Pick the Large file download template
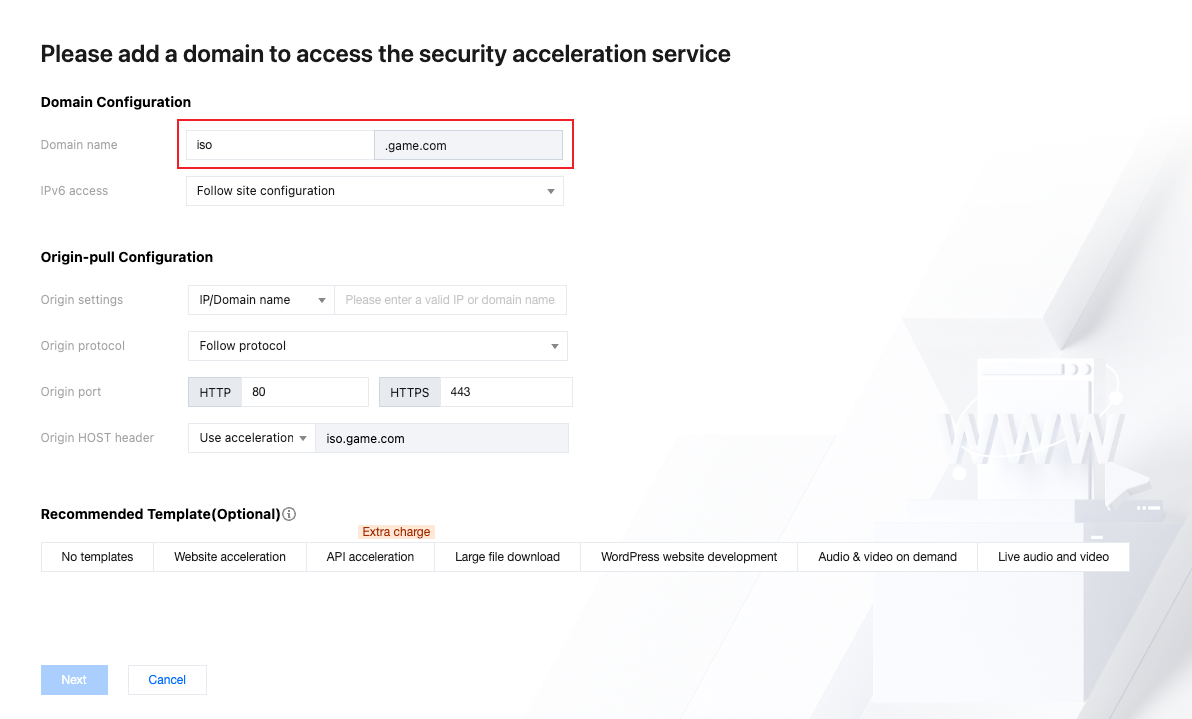1192x719 pixels. coord(507,557)
